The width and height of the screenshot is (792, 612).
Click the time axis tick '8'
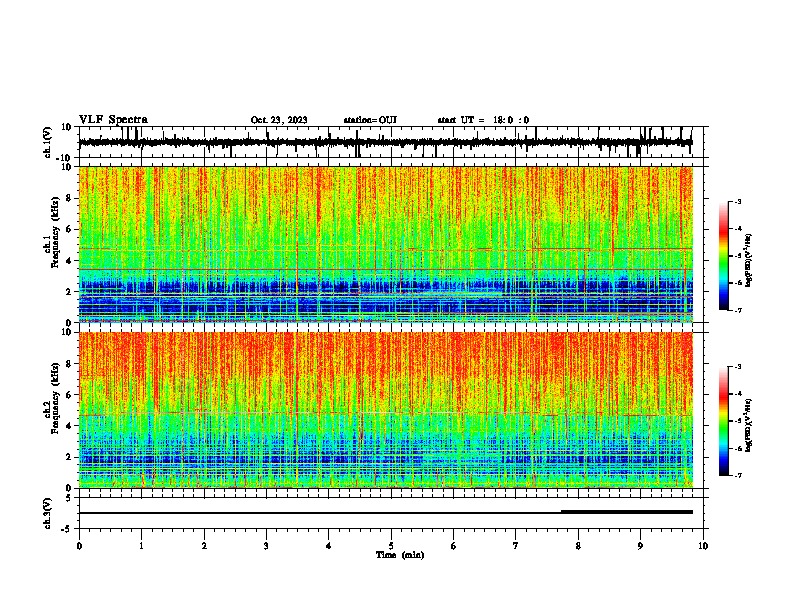pos(578,546)
